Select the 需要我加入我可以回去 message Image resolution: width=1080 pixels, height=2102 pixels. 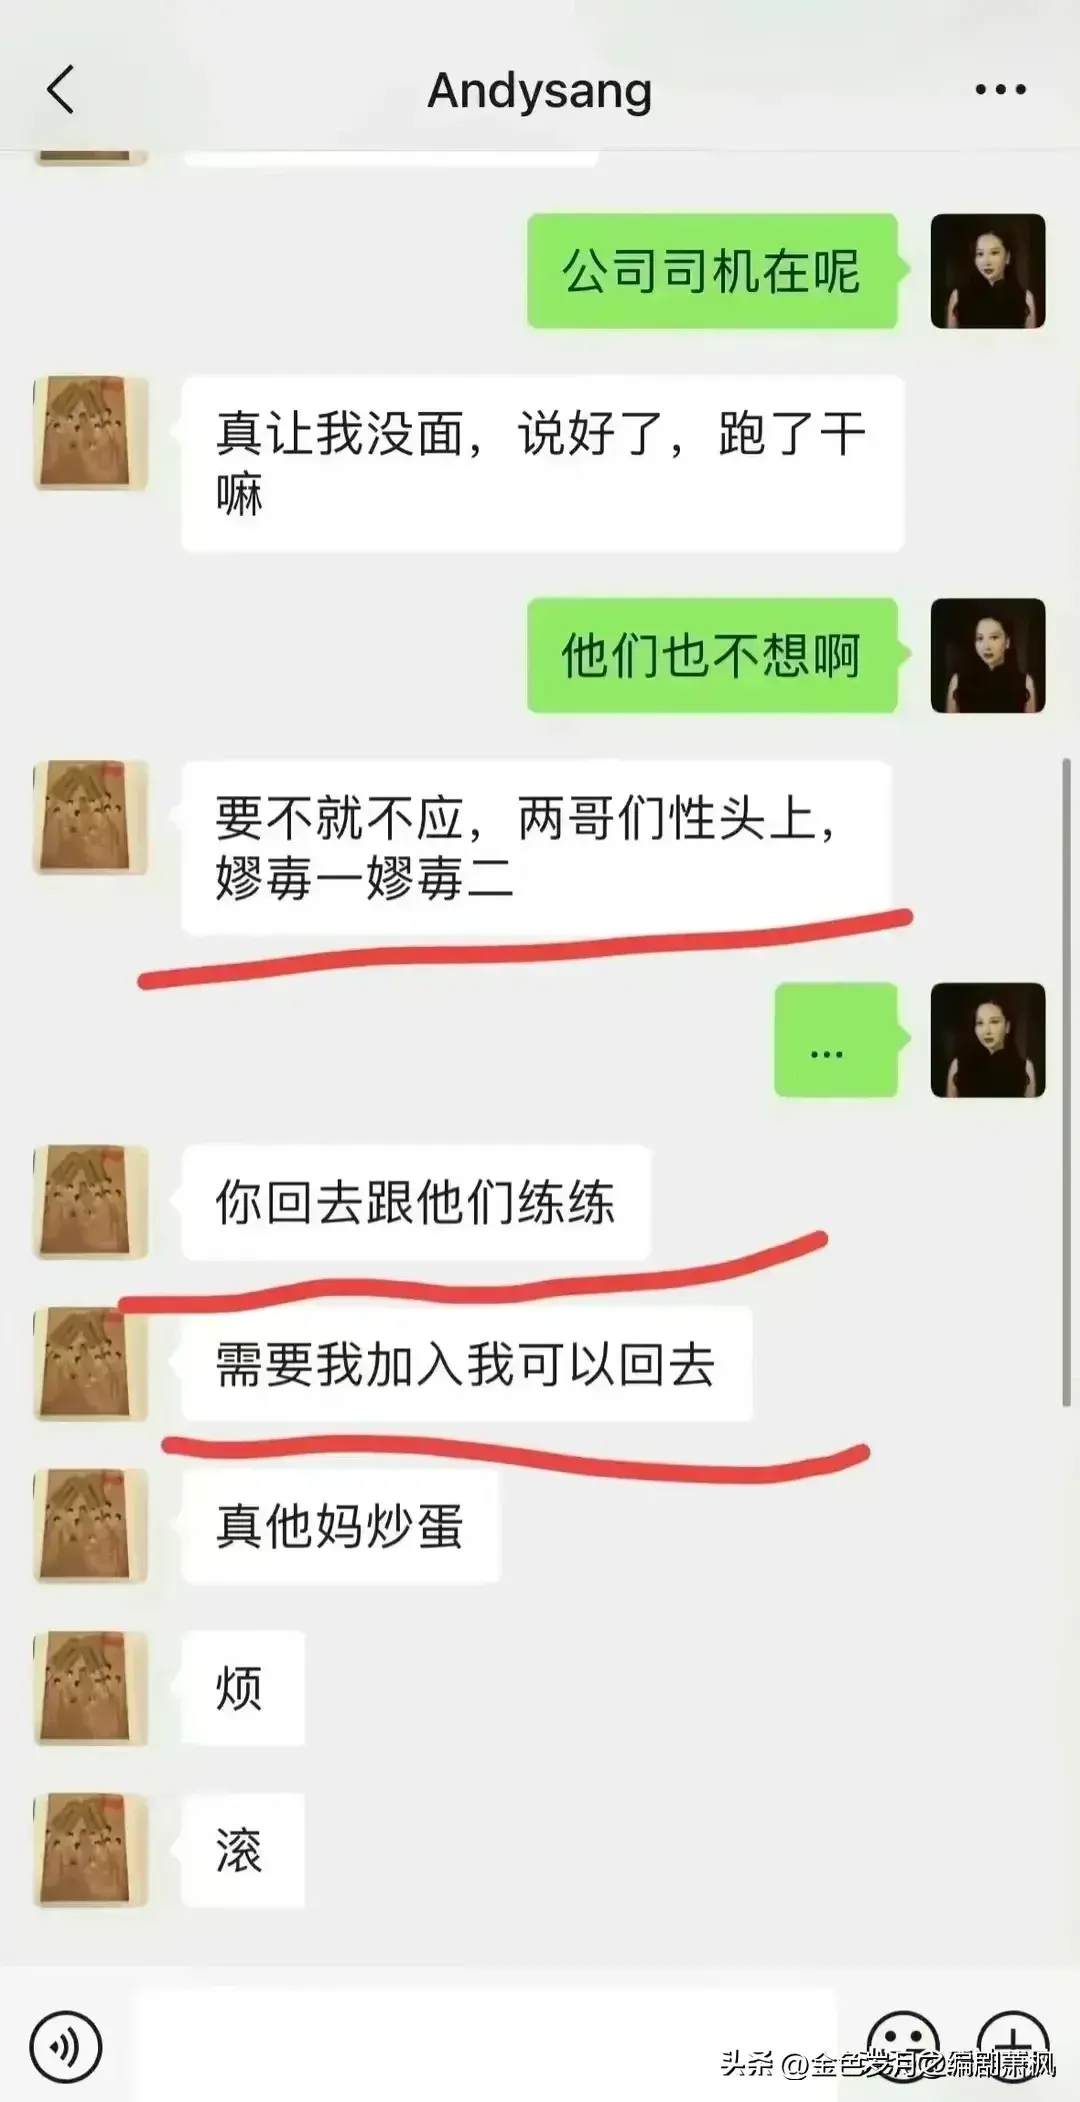point(466,1364)
